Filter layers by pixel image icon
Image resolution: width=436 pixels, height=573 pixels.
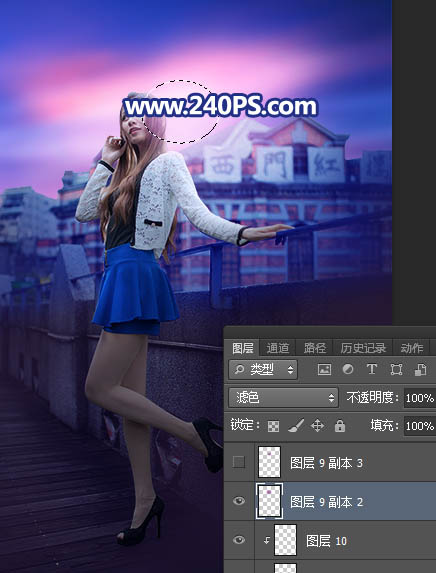point(324,369)
